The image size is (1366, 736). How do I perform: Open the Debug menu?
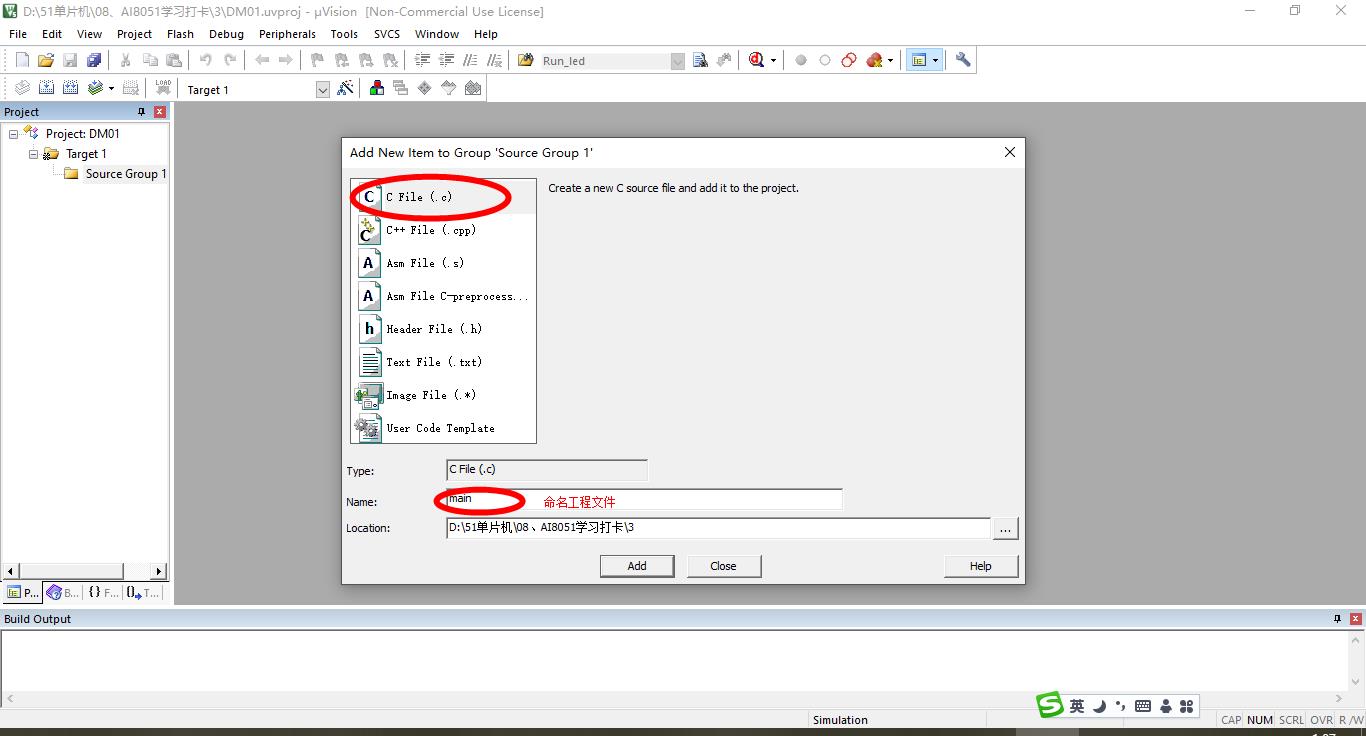(226, 33)
